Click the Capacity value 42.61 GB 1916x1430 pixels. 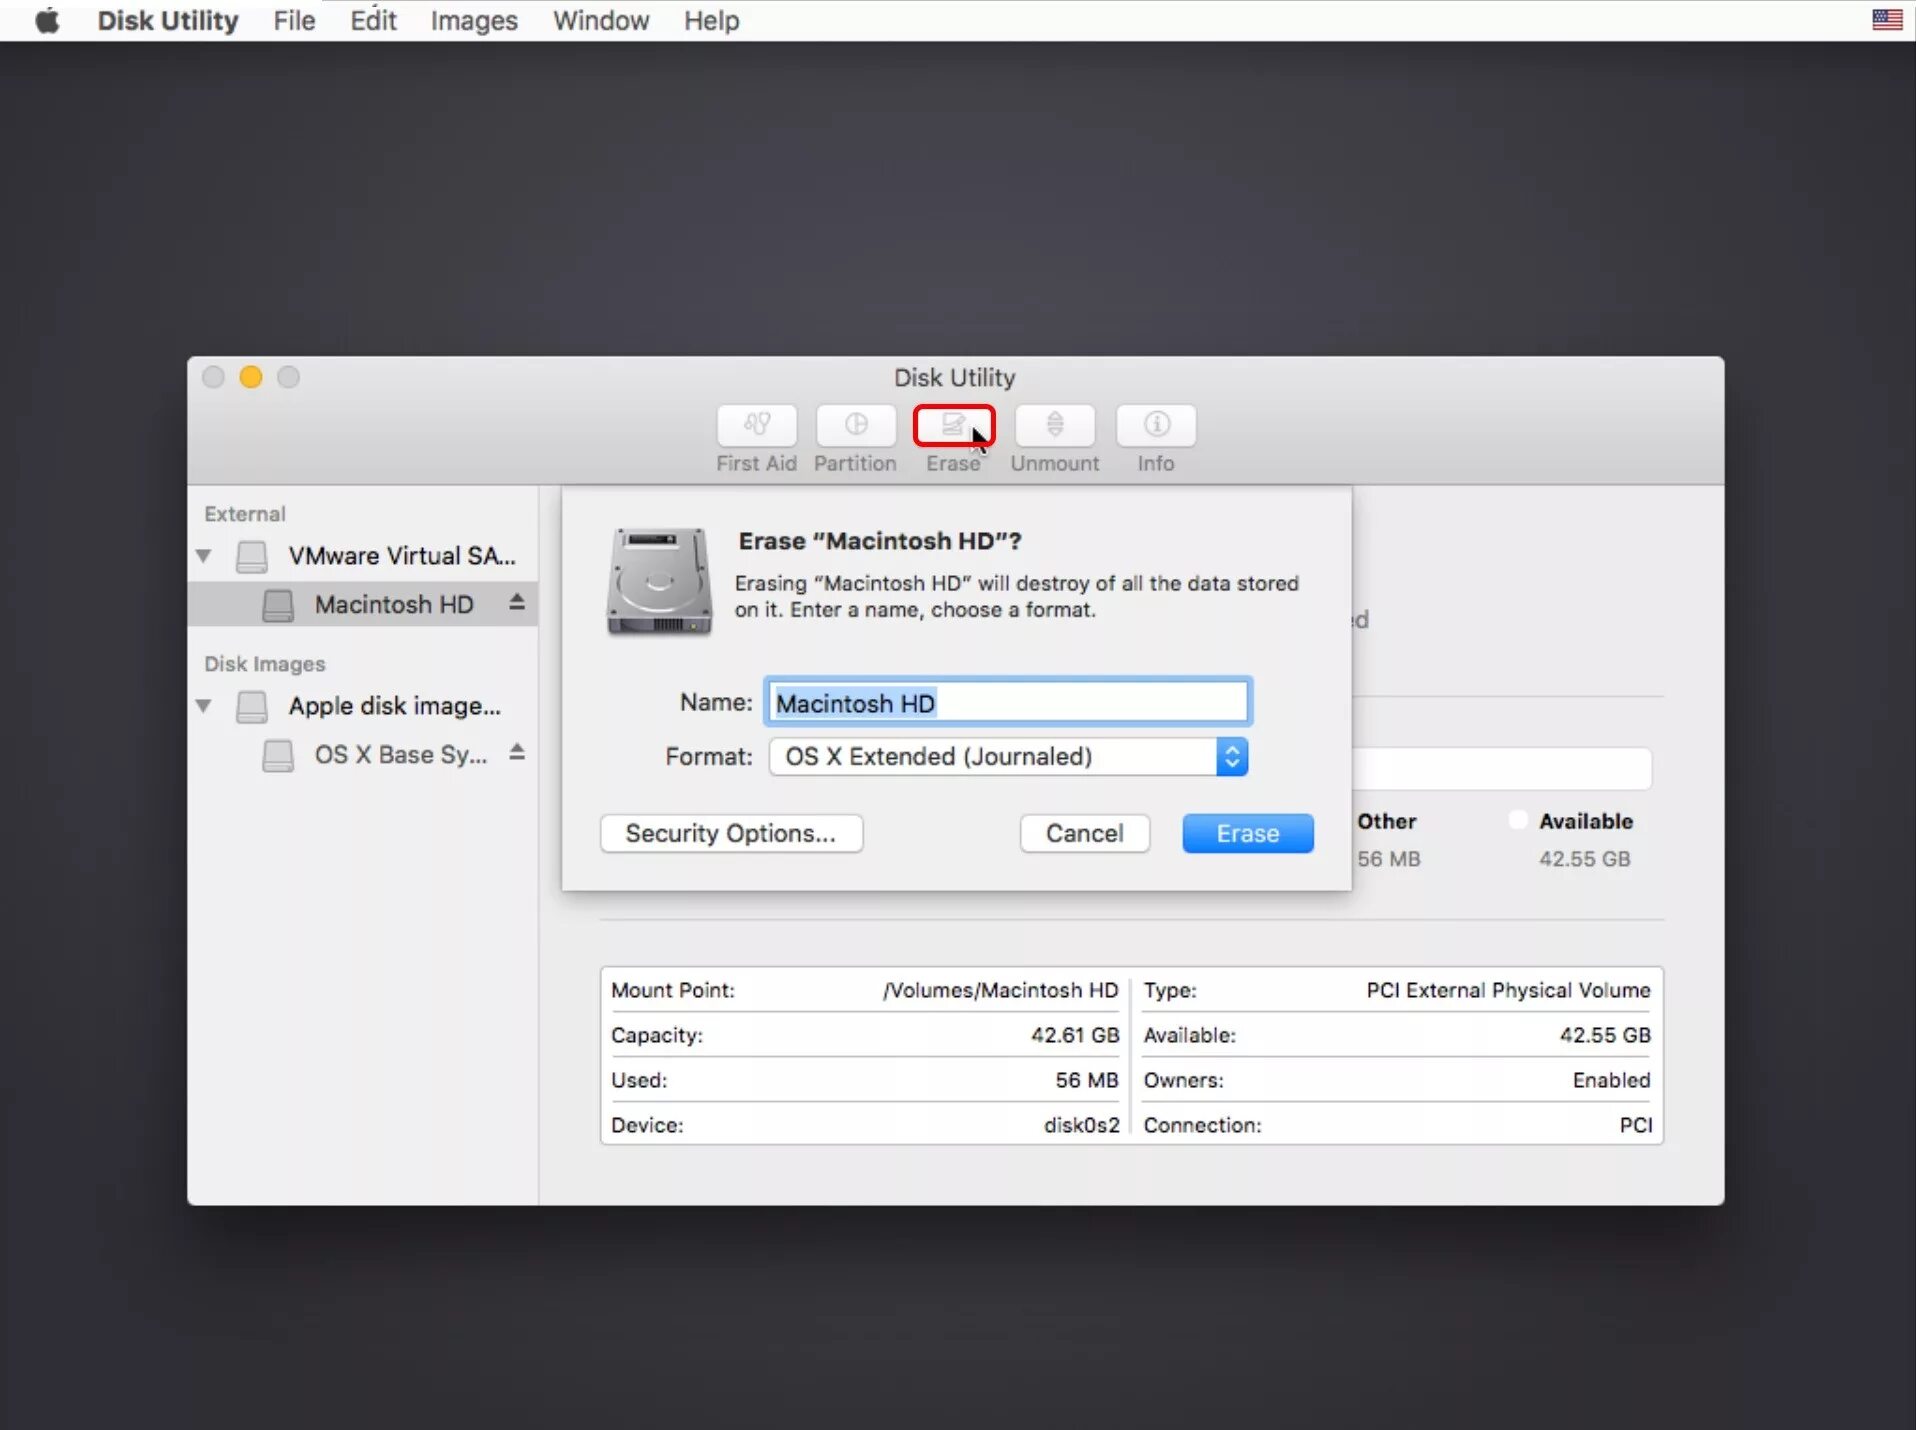[x=1075, y=1035]
